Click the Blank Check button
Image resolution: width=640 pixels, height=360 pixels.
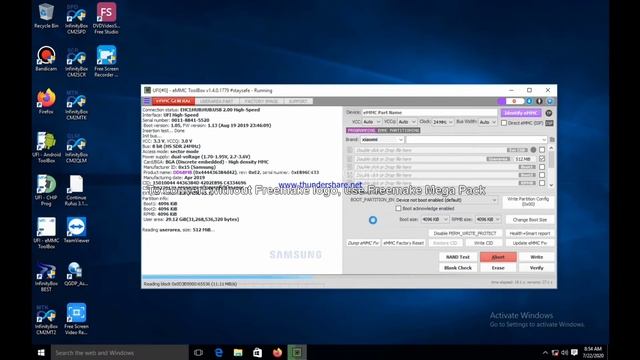click(458, 268)
